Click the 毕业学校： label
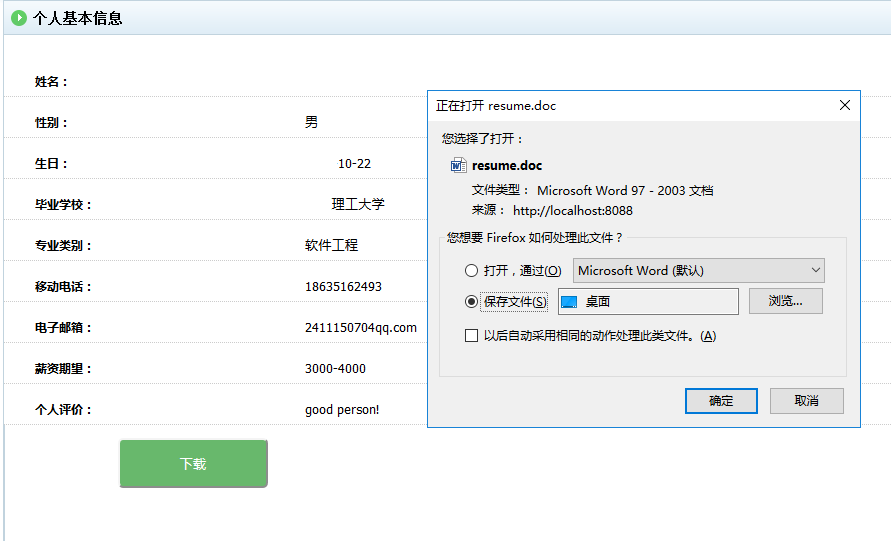The image size is (891, 541). click(x=63, y=205)
